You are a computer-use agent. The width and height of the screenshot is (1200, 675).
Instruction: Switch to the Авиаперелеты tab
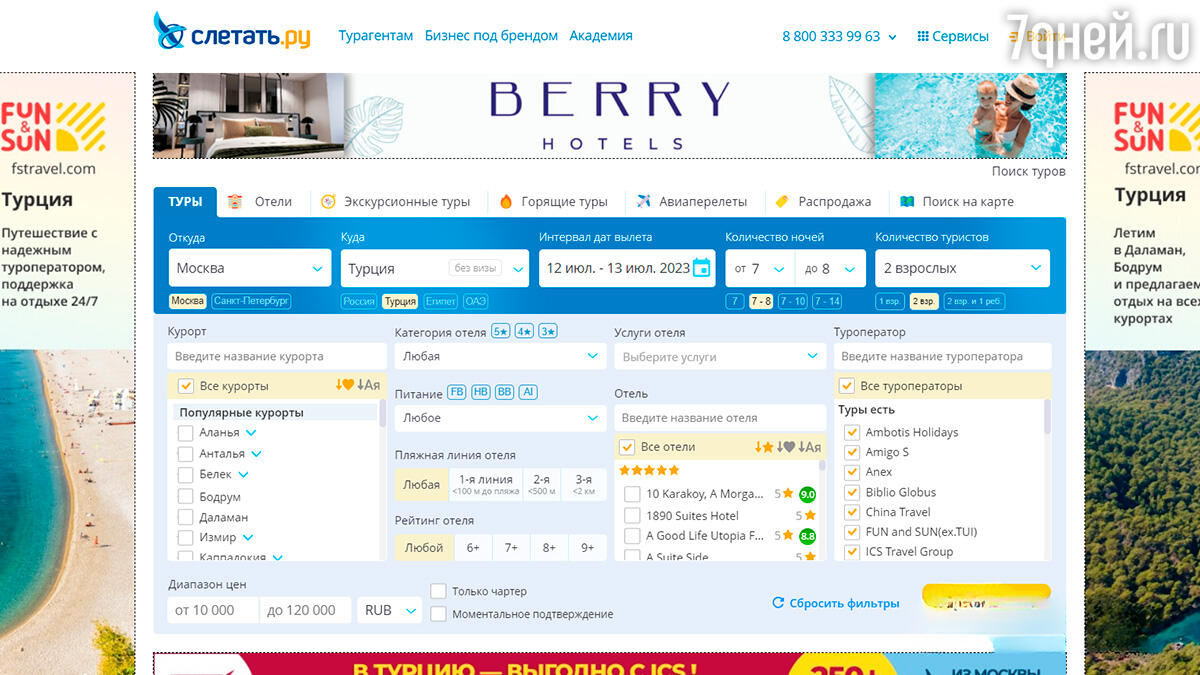point(692,201)
